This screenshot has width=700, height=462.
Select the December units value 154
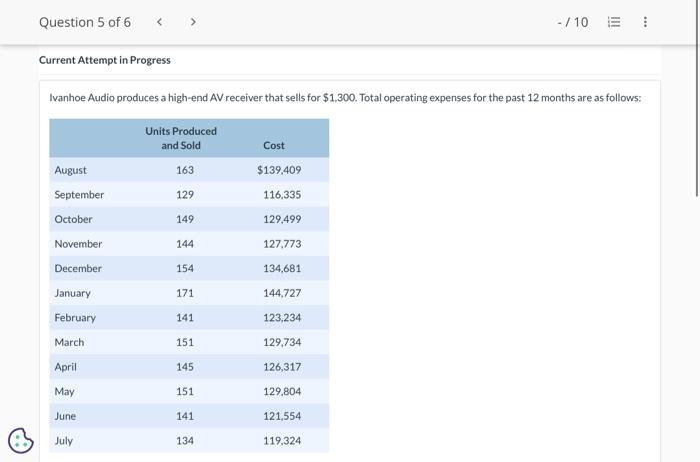[185, 268]
